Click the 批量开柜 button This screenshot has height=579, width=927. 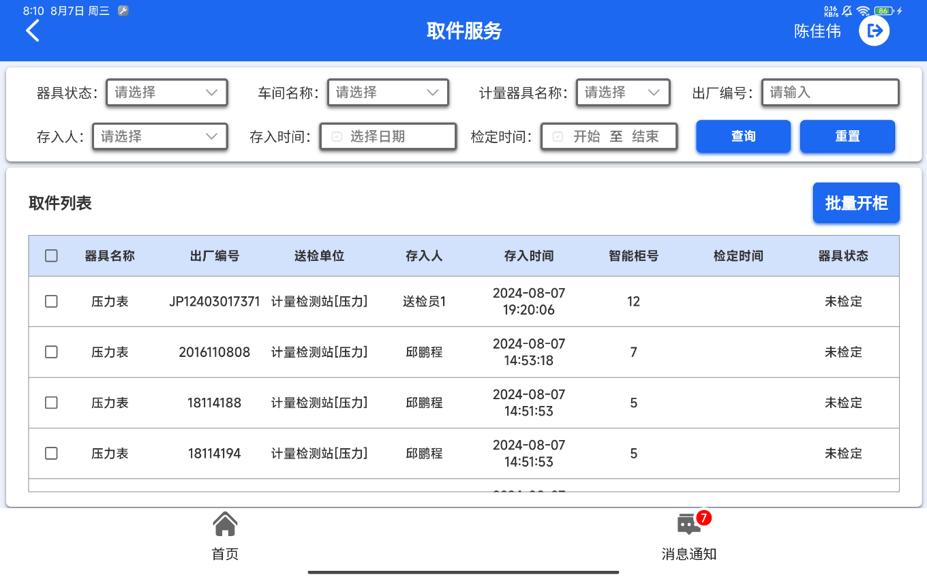tap(855, 203)
